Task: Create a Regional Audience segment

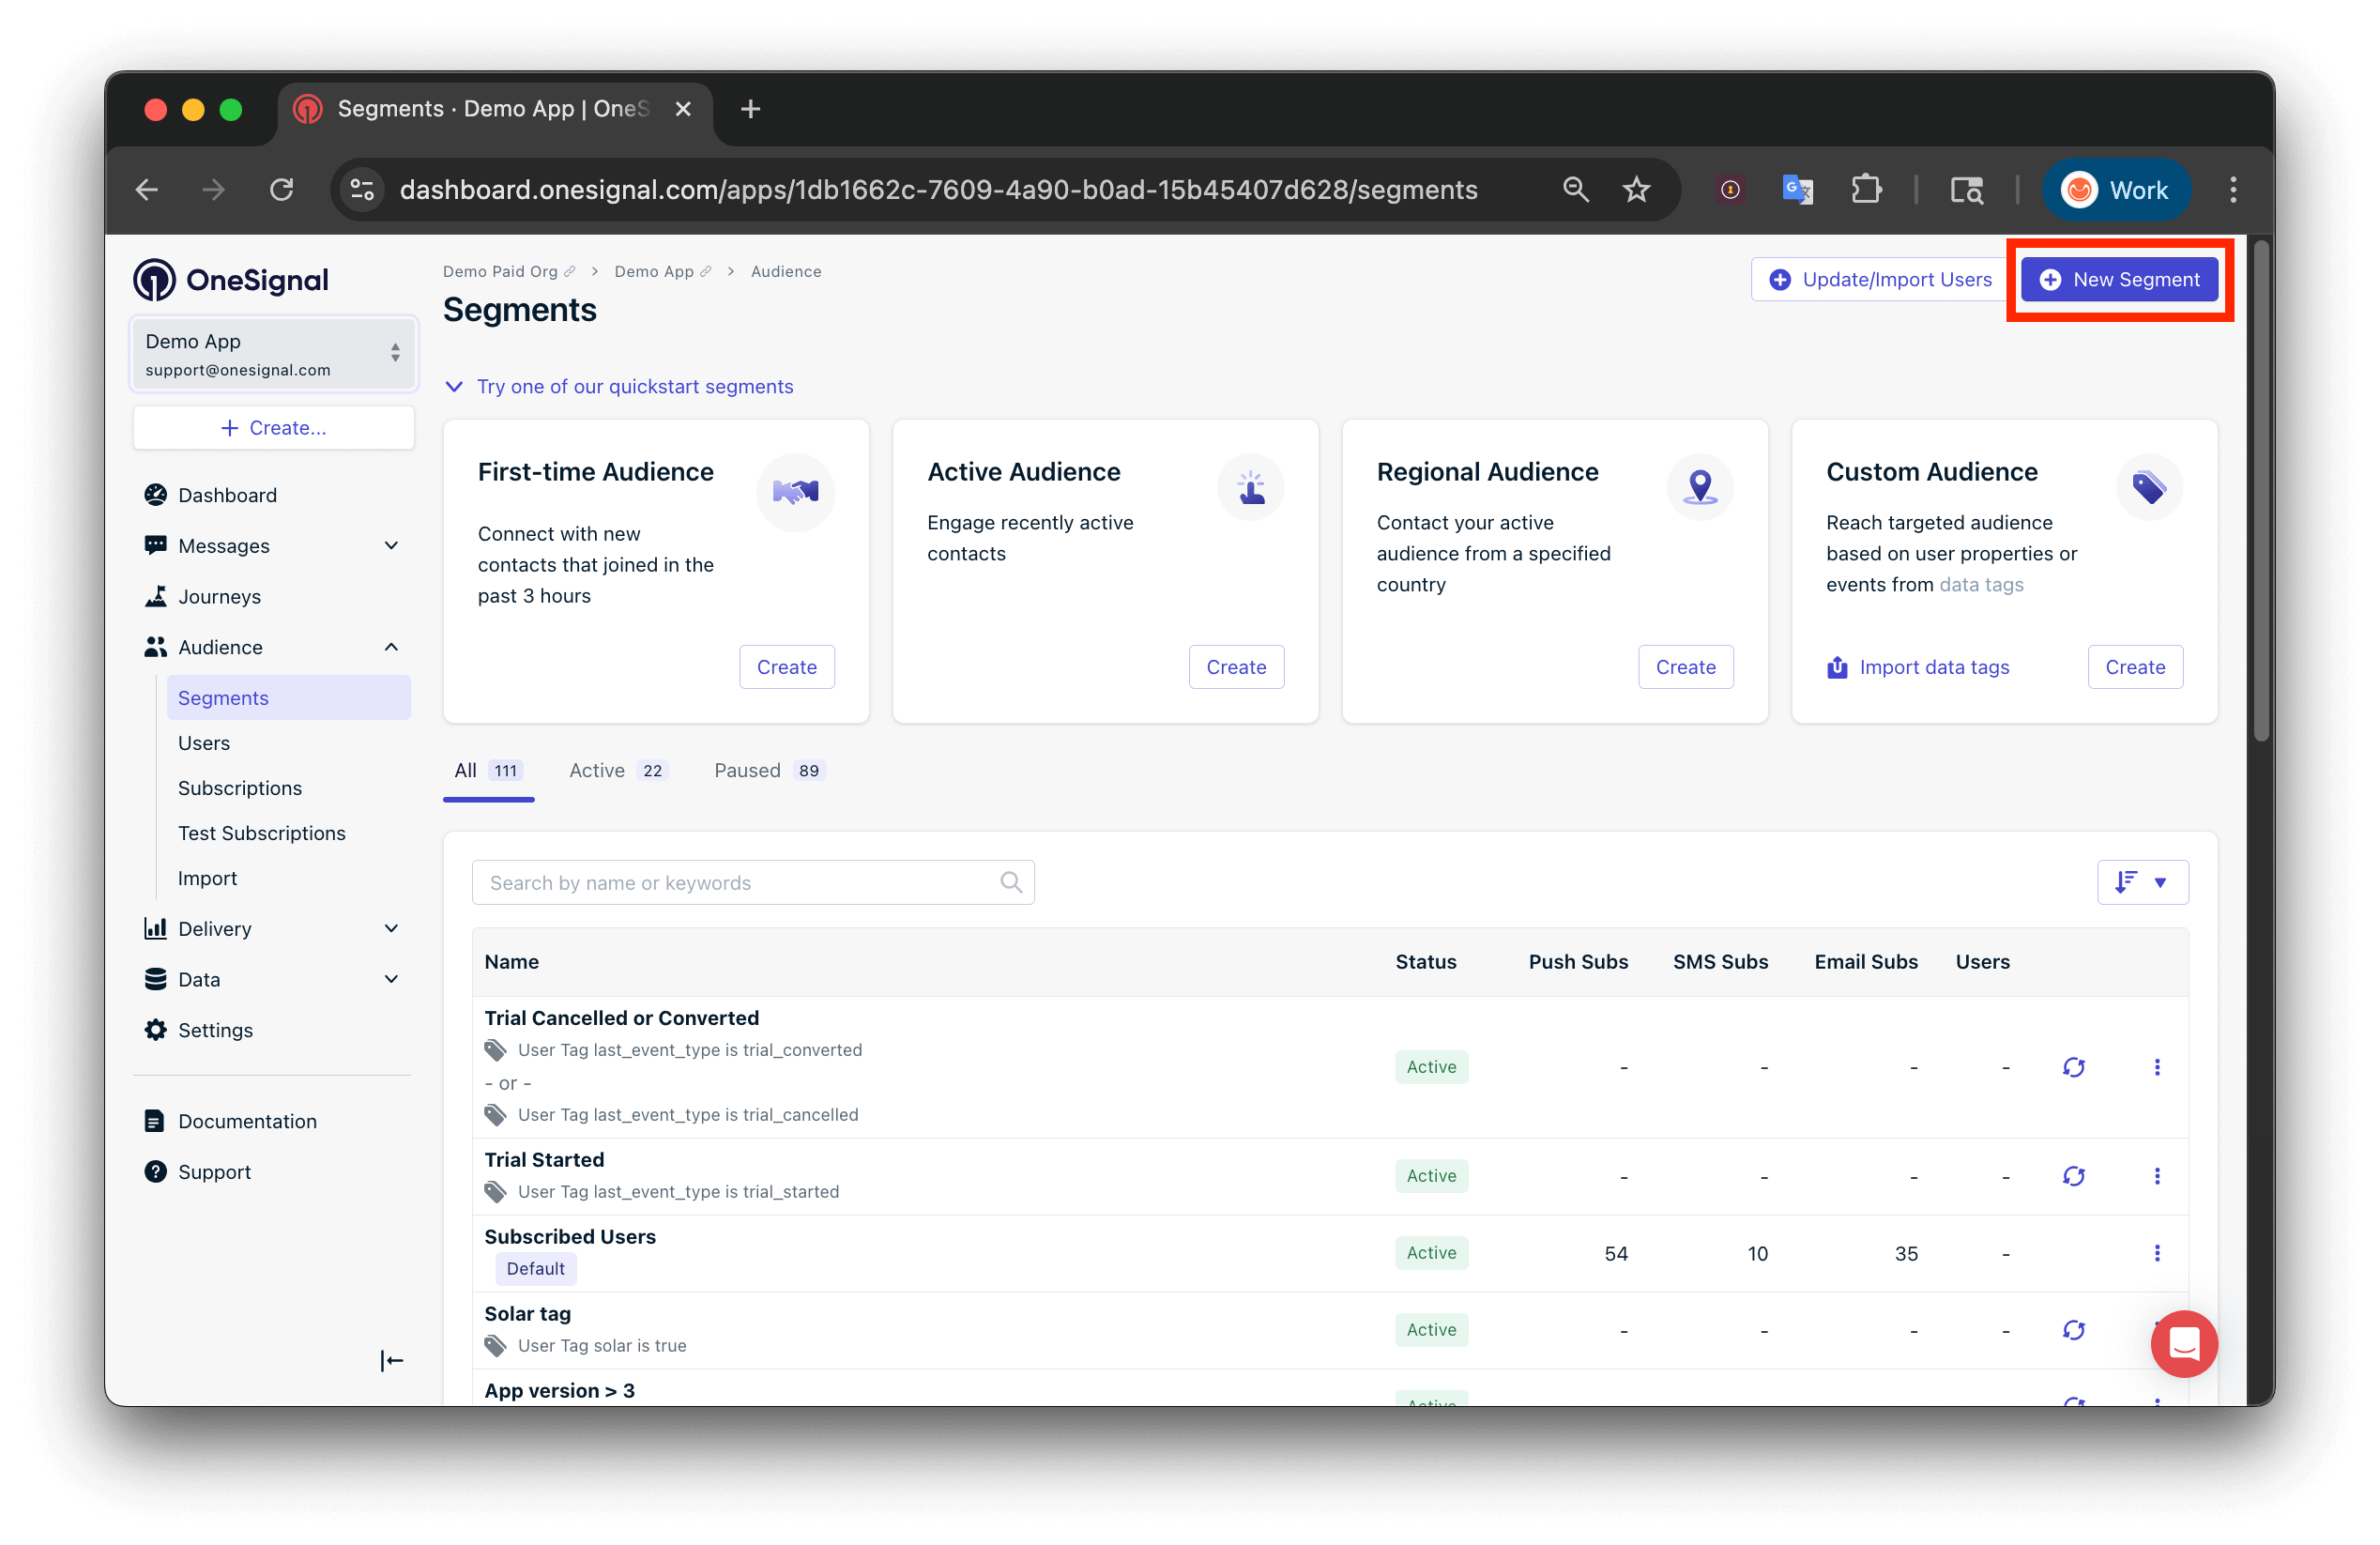Action: (1685, 667)
